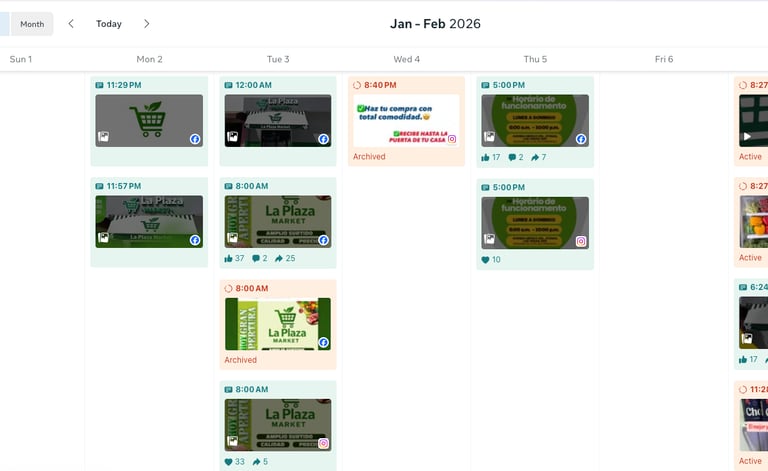This screenshot has width=768, height=471.
Task: Click the Facebook icon on the 12:00 AM post
Action: pos(324,139)
